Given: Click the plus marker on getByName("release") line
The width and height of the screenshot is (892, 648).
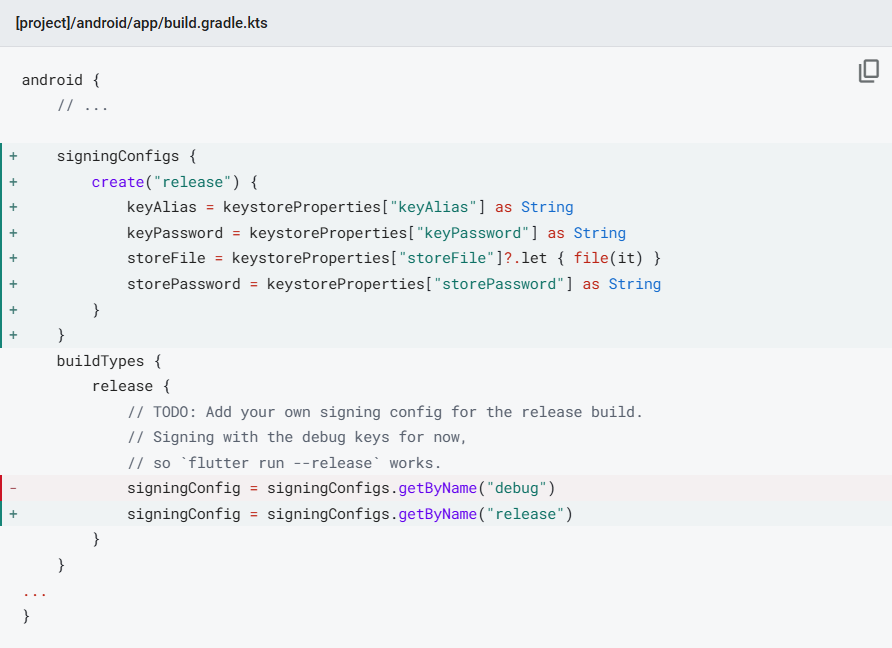Looking at the screenshot, I should (13, 514).
